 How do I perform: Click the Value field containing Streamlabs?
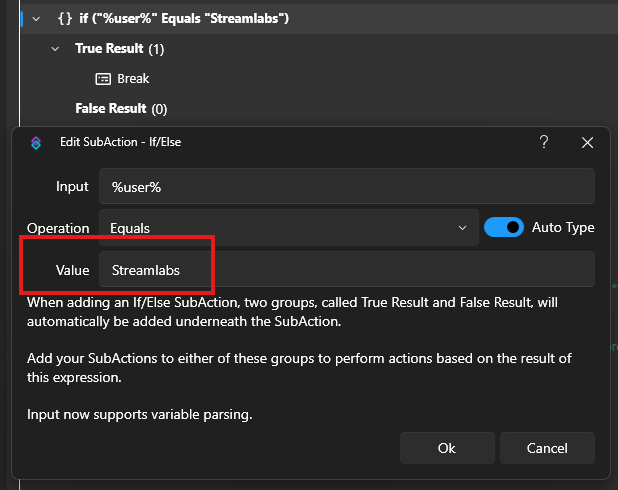[x=346, y=270]
